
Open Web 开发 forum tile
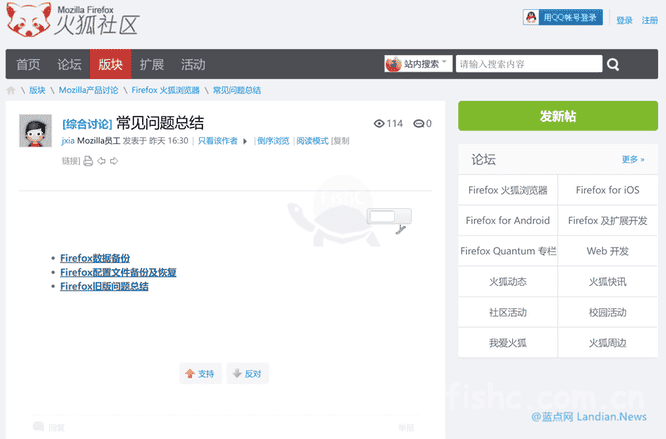click(x=607, y=251)
